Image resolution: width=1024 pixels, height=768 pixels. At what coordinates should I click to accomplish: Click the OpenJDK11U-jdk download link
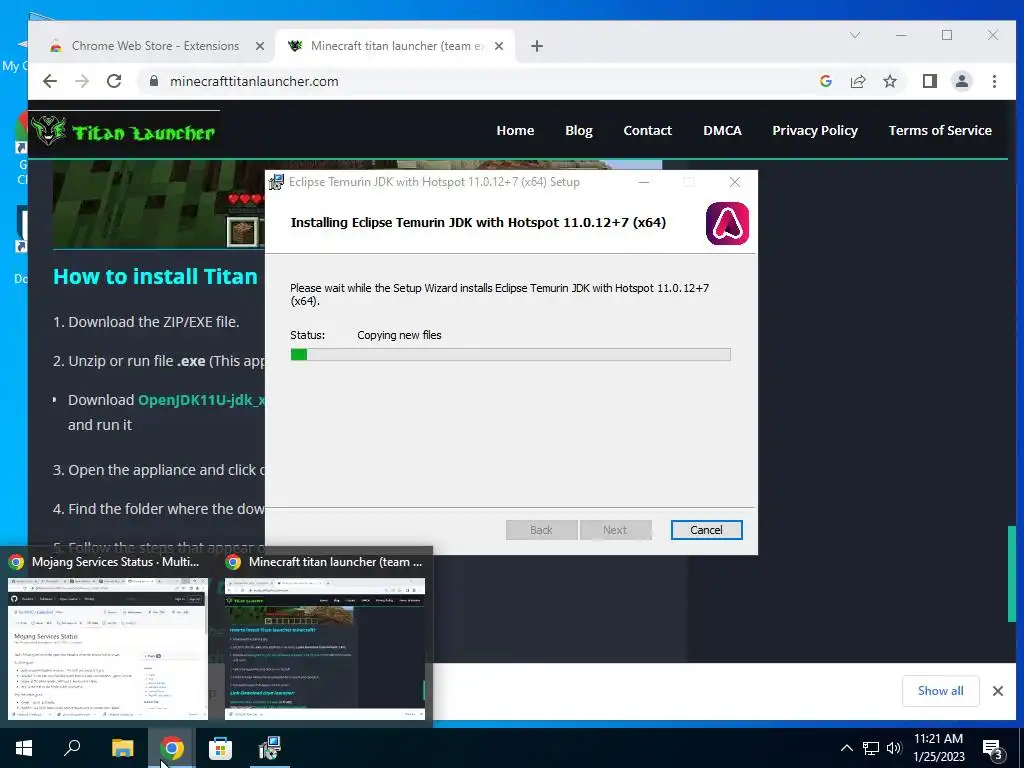click(201, 400)
